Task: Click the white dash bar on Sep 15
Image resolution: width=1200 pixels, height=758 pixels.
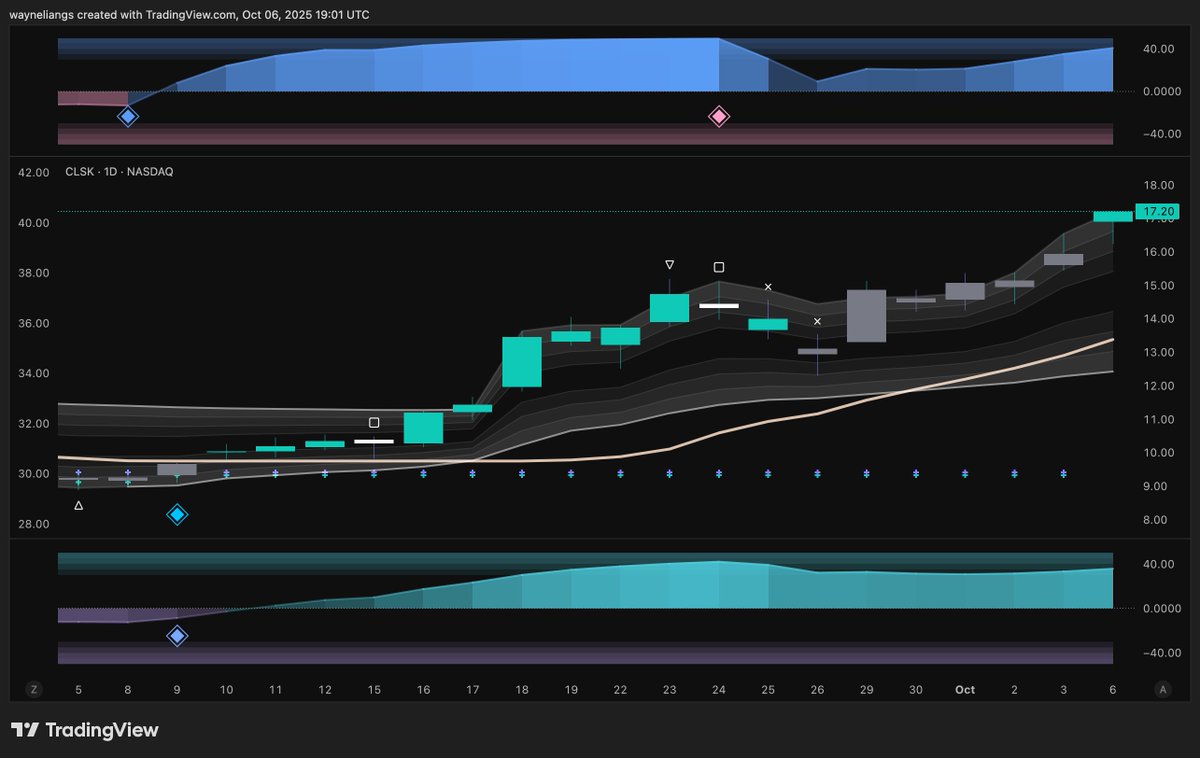Action: point(374,441)
